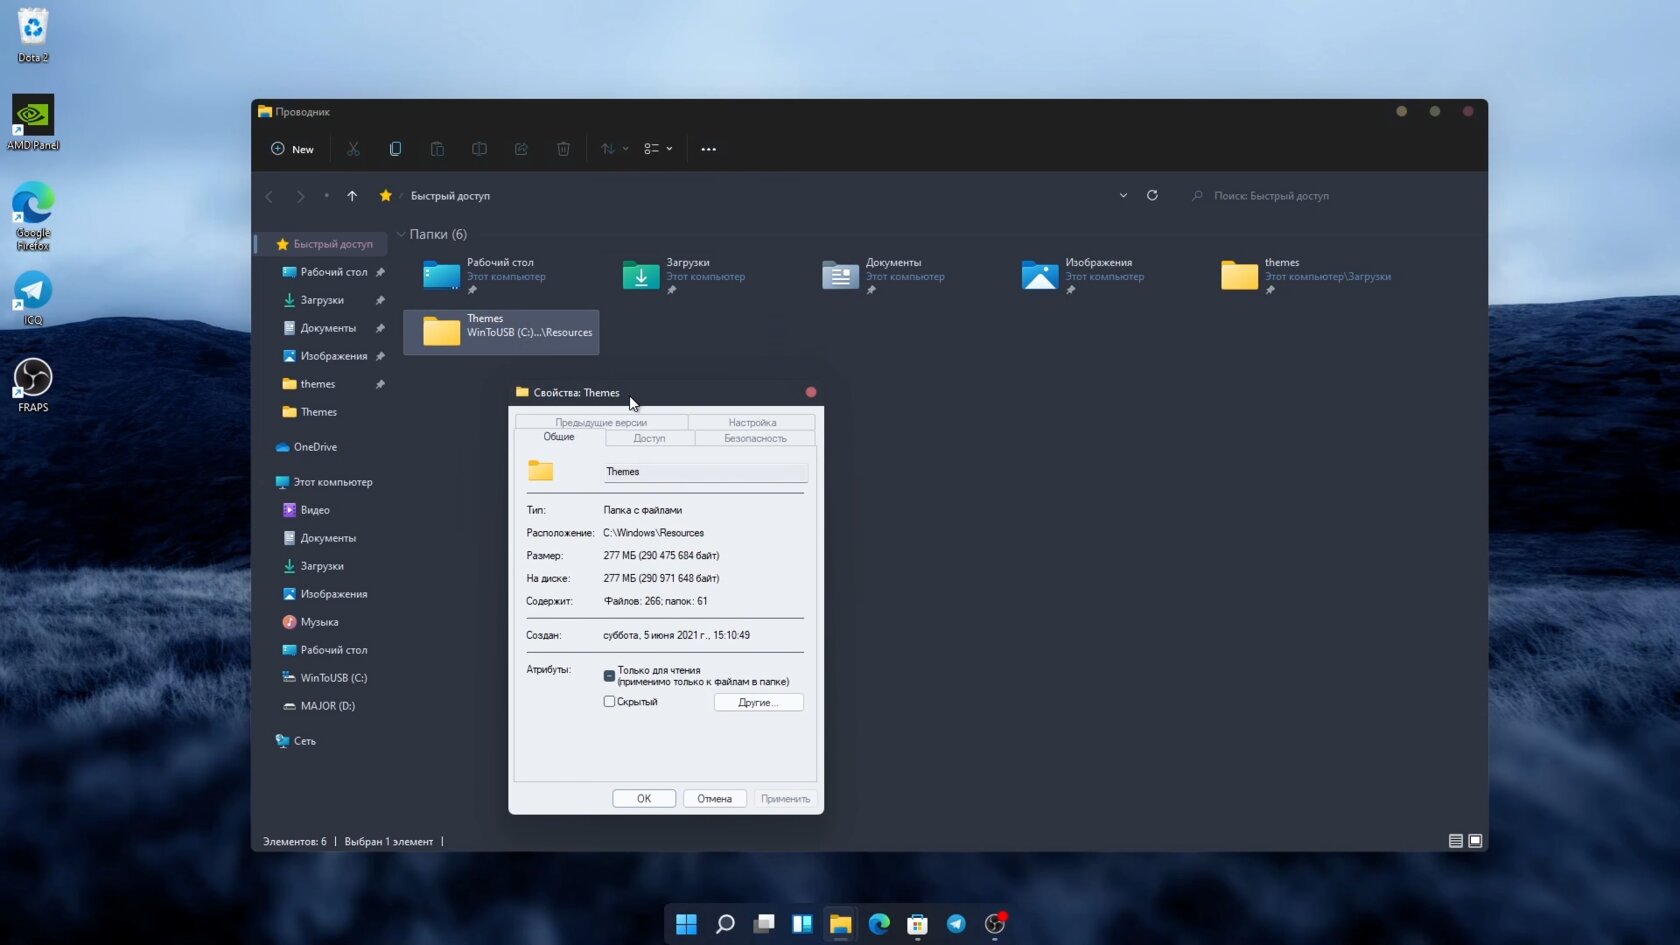The height and width of the screenshot is (945, 1680).
Task: Open Telegram from the taskbar
Action: 956,924
